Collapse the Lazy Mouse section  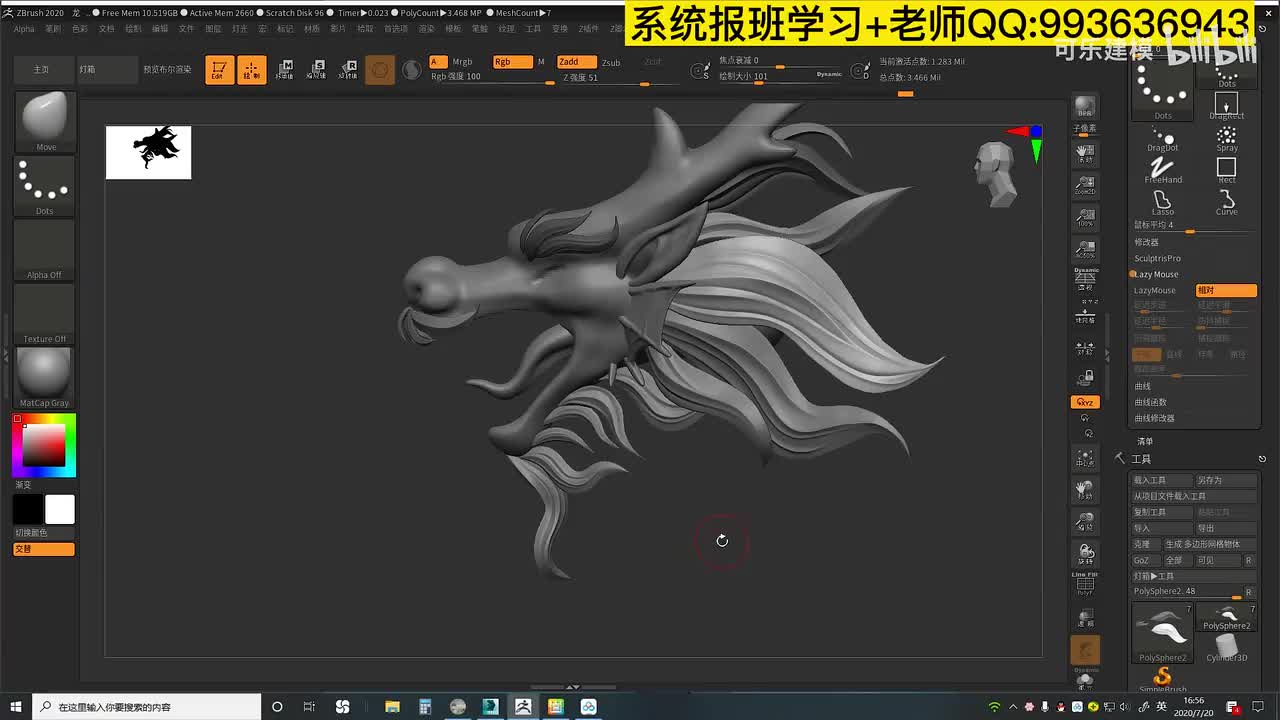coord(1157,274)
